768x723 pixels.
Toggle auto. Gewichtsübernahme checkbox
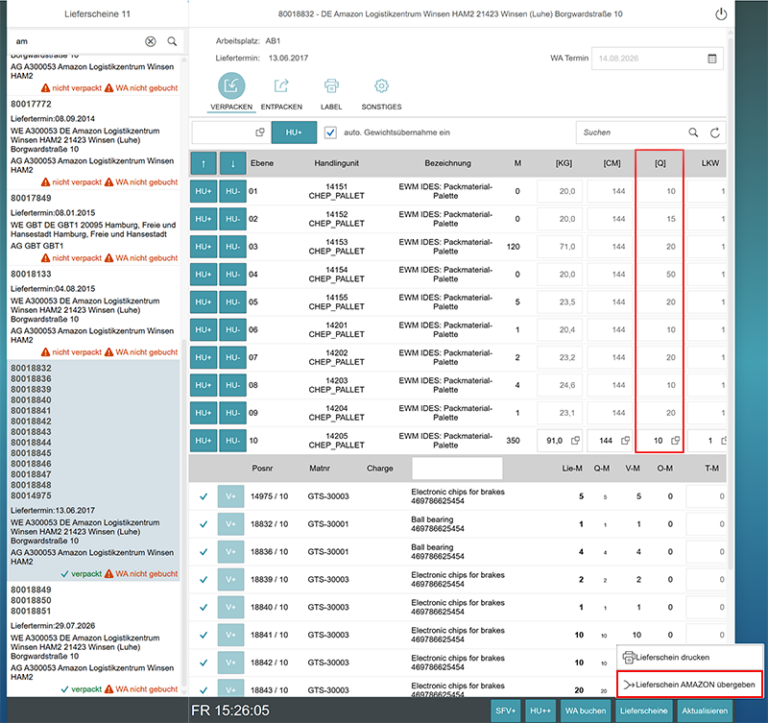(330, 132)
